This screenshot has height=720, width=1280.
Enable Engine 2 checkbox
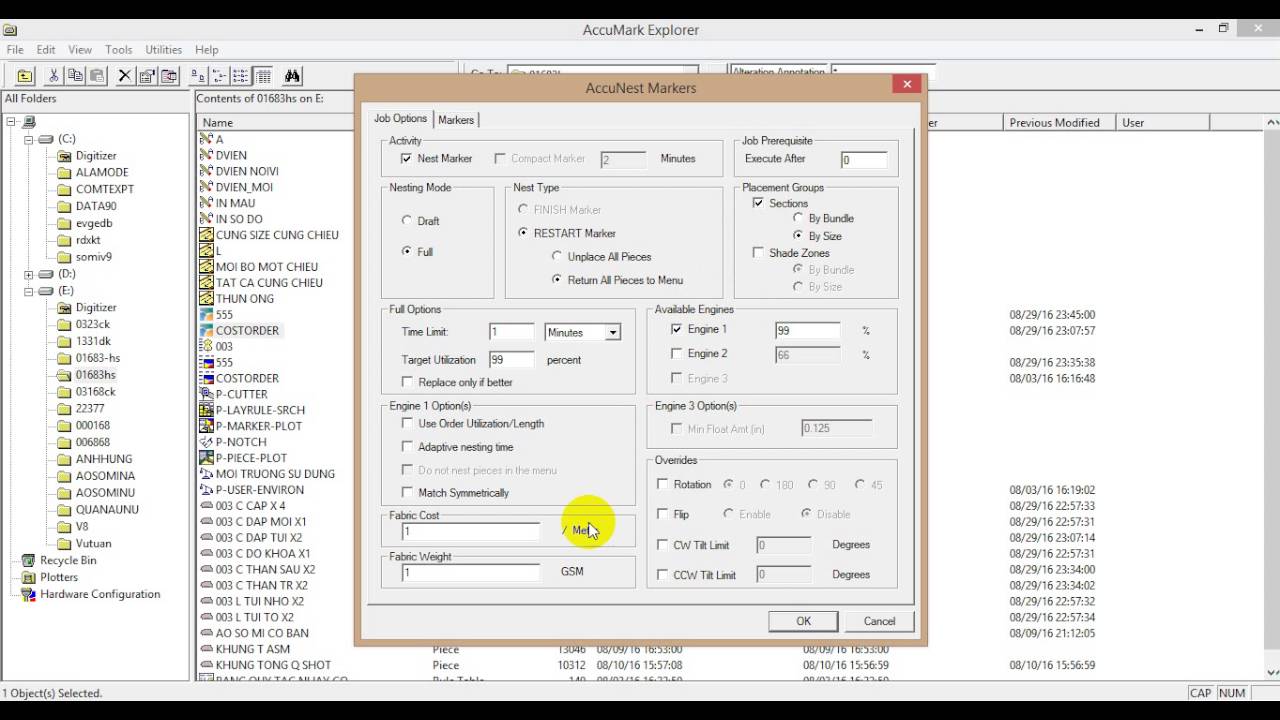pos(677,354)
